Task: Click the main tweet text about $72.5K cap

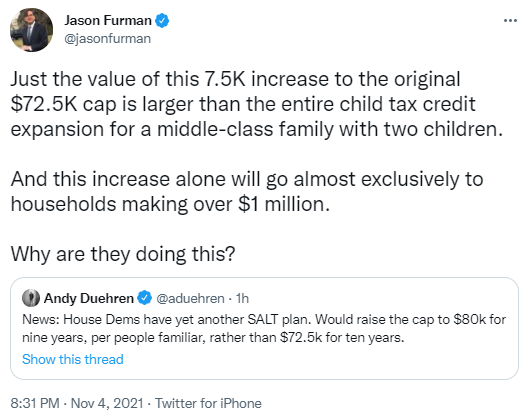Action: click(257, 104)
